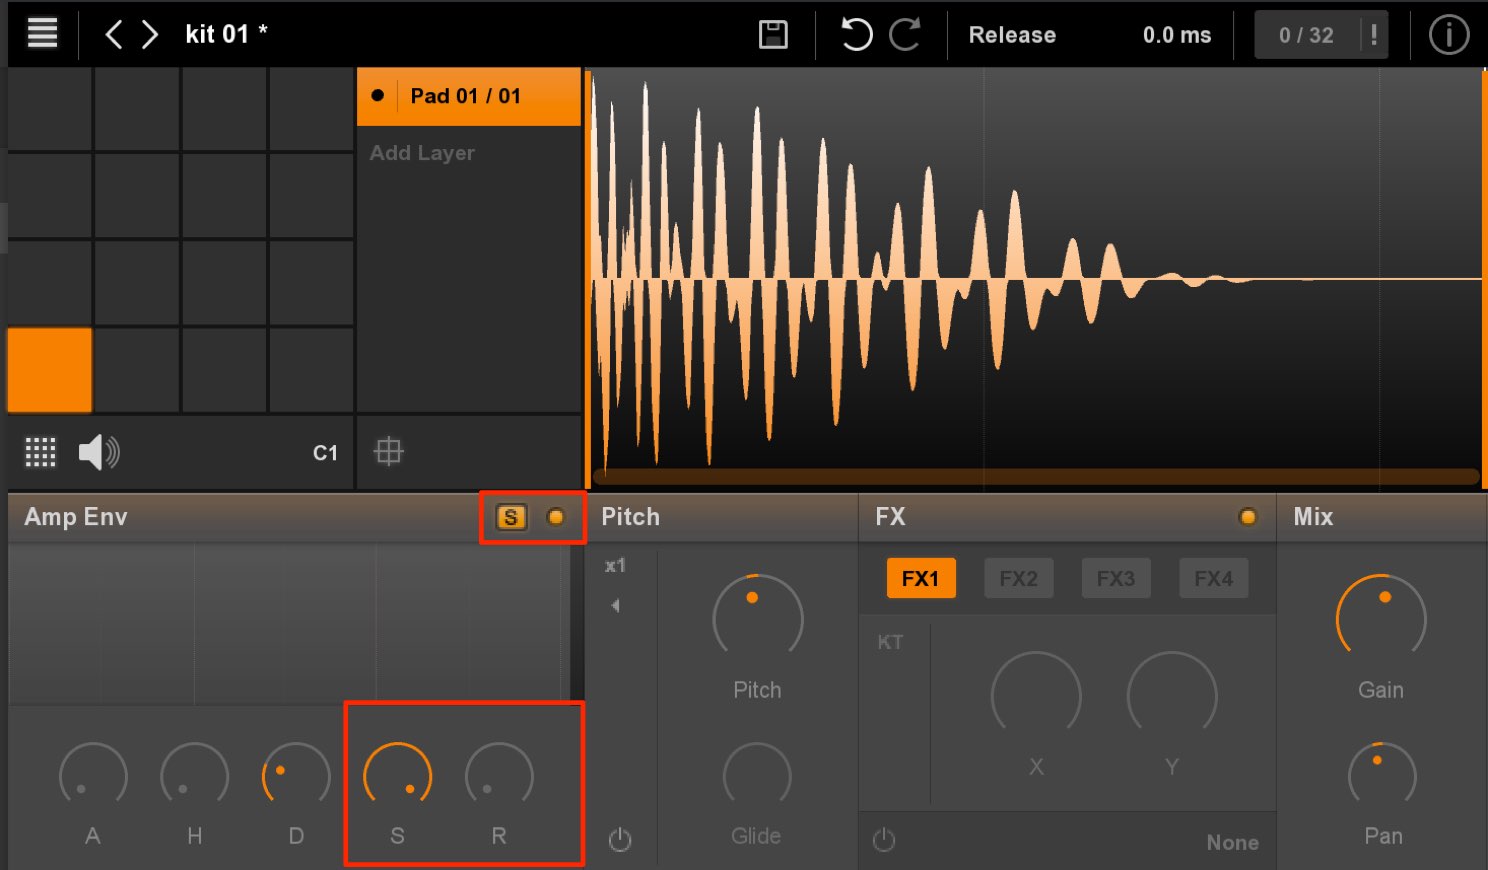Open the info icon in top bar
This screenshot has height=870, width=1488.
[x=1448, y=35]
